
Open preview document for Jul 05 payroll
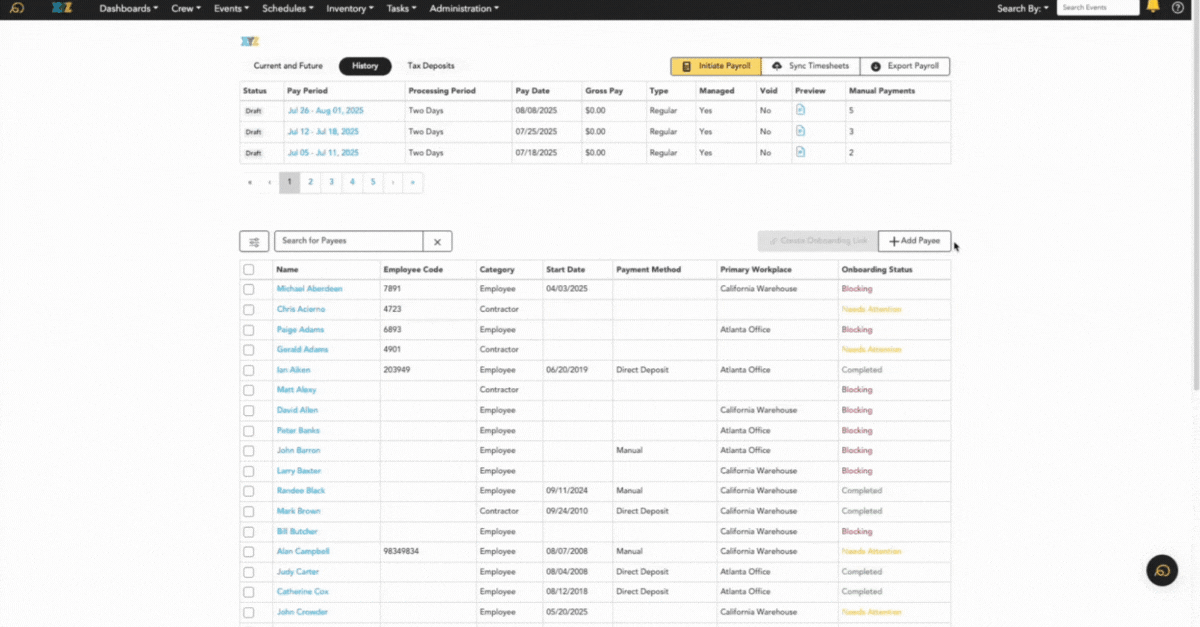[x=800, y=152]
